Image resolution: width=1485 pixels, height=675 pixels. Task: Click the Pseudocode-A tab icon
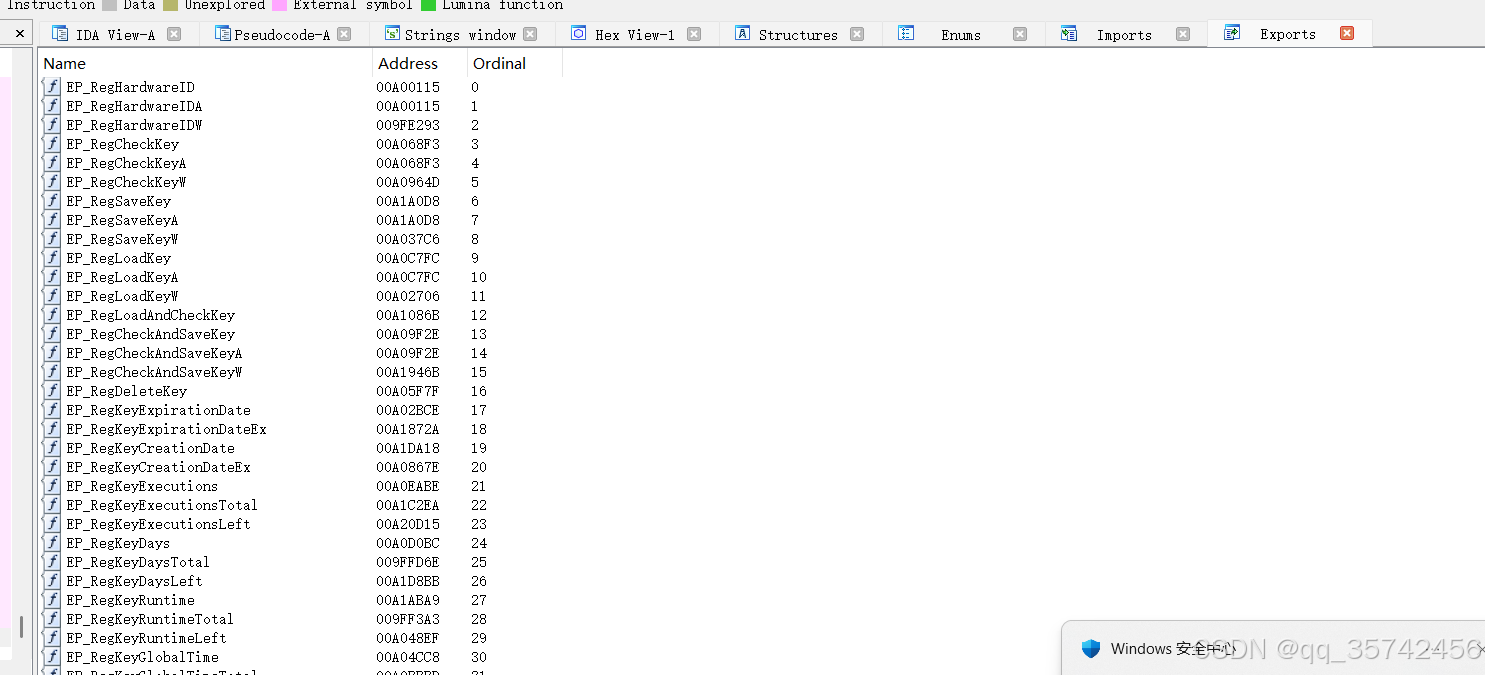(225, 33)
